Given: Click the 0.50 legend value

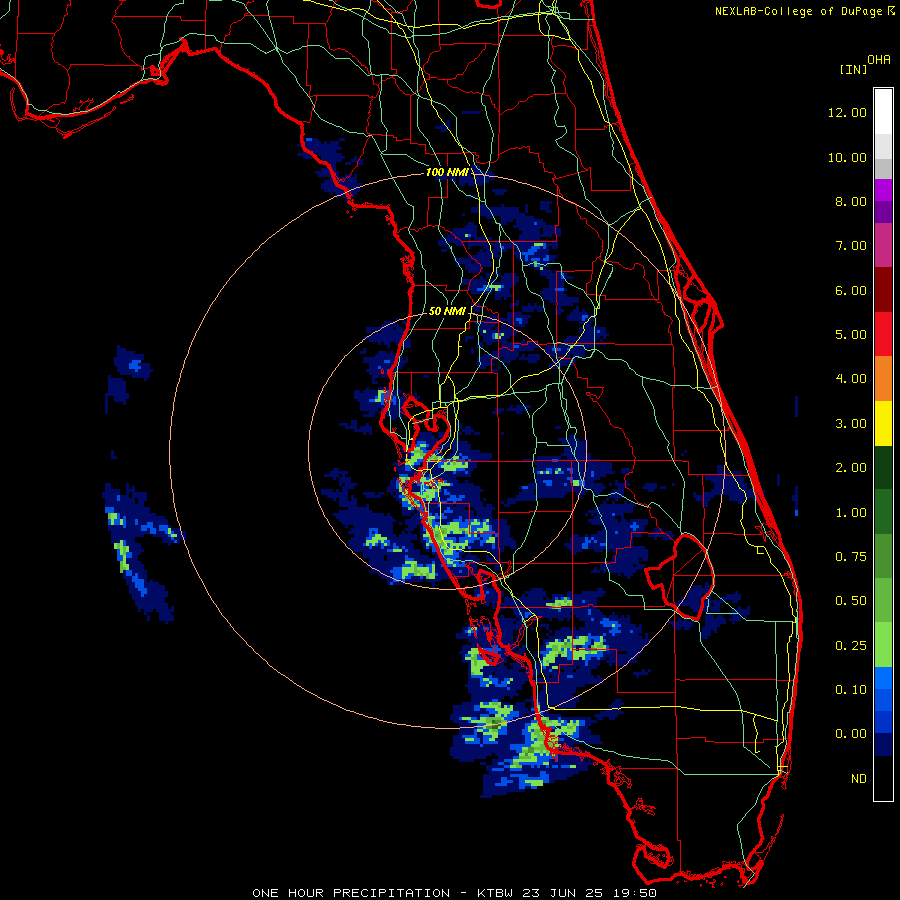Looking at the screenshot, I should click(851, 601).
